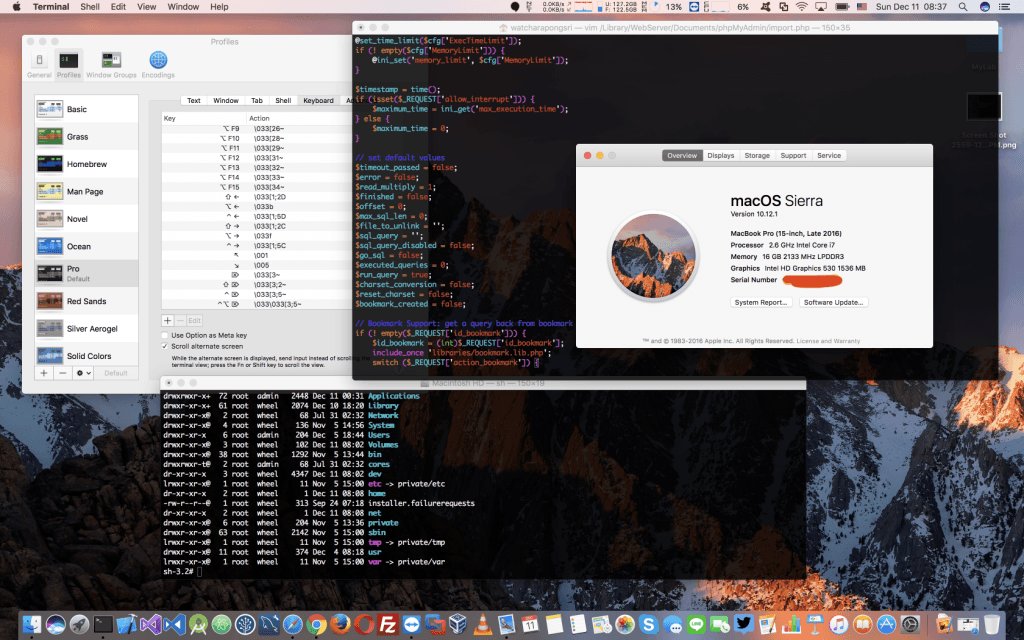Select the Red Sands profile
Screen dimensions: 1024x640
[x=86, y=301]
